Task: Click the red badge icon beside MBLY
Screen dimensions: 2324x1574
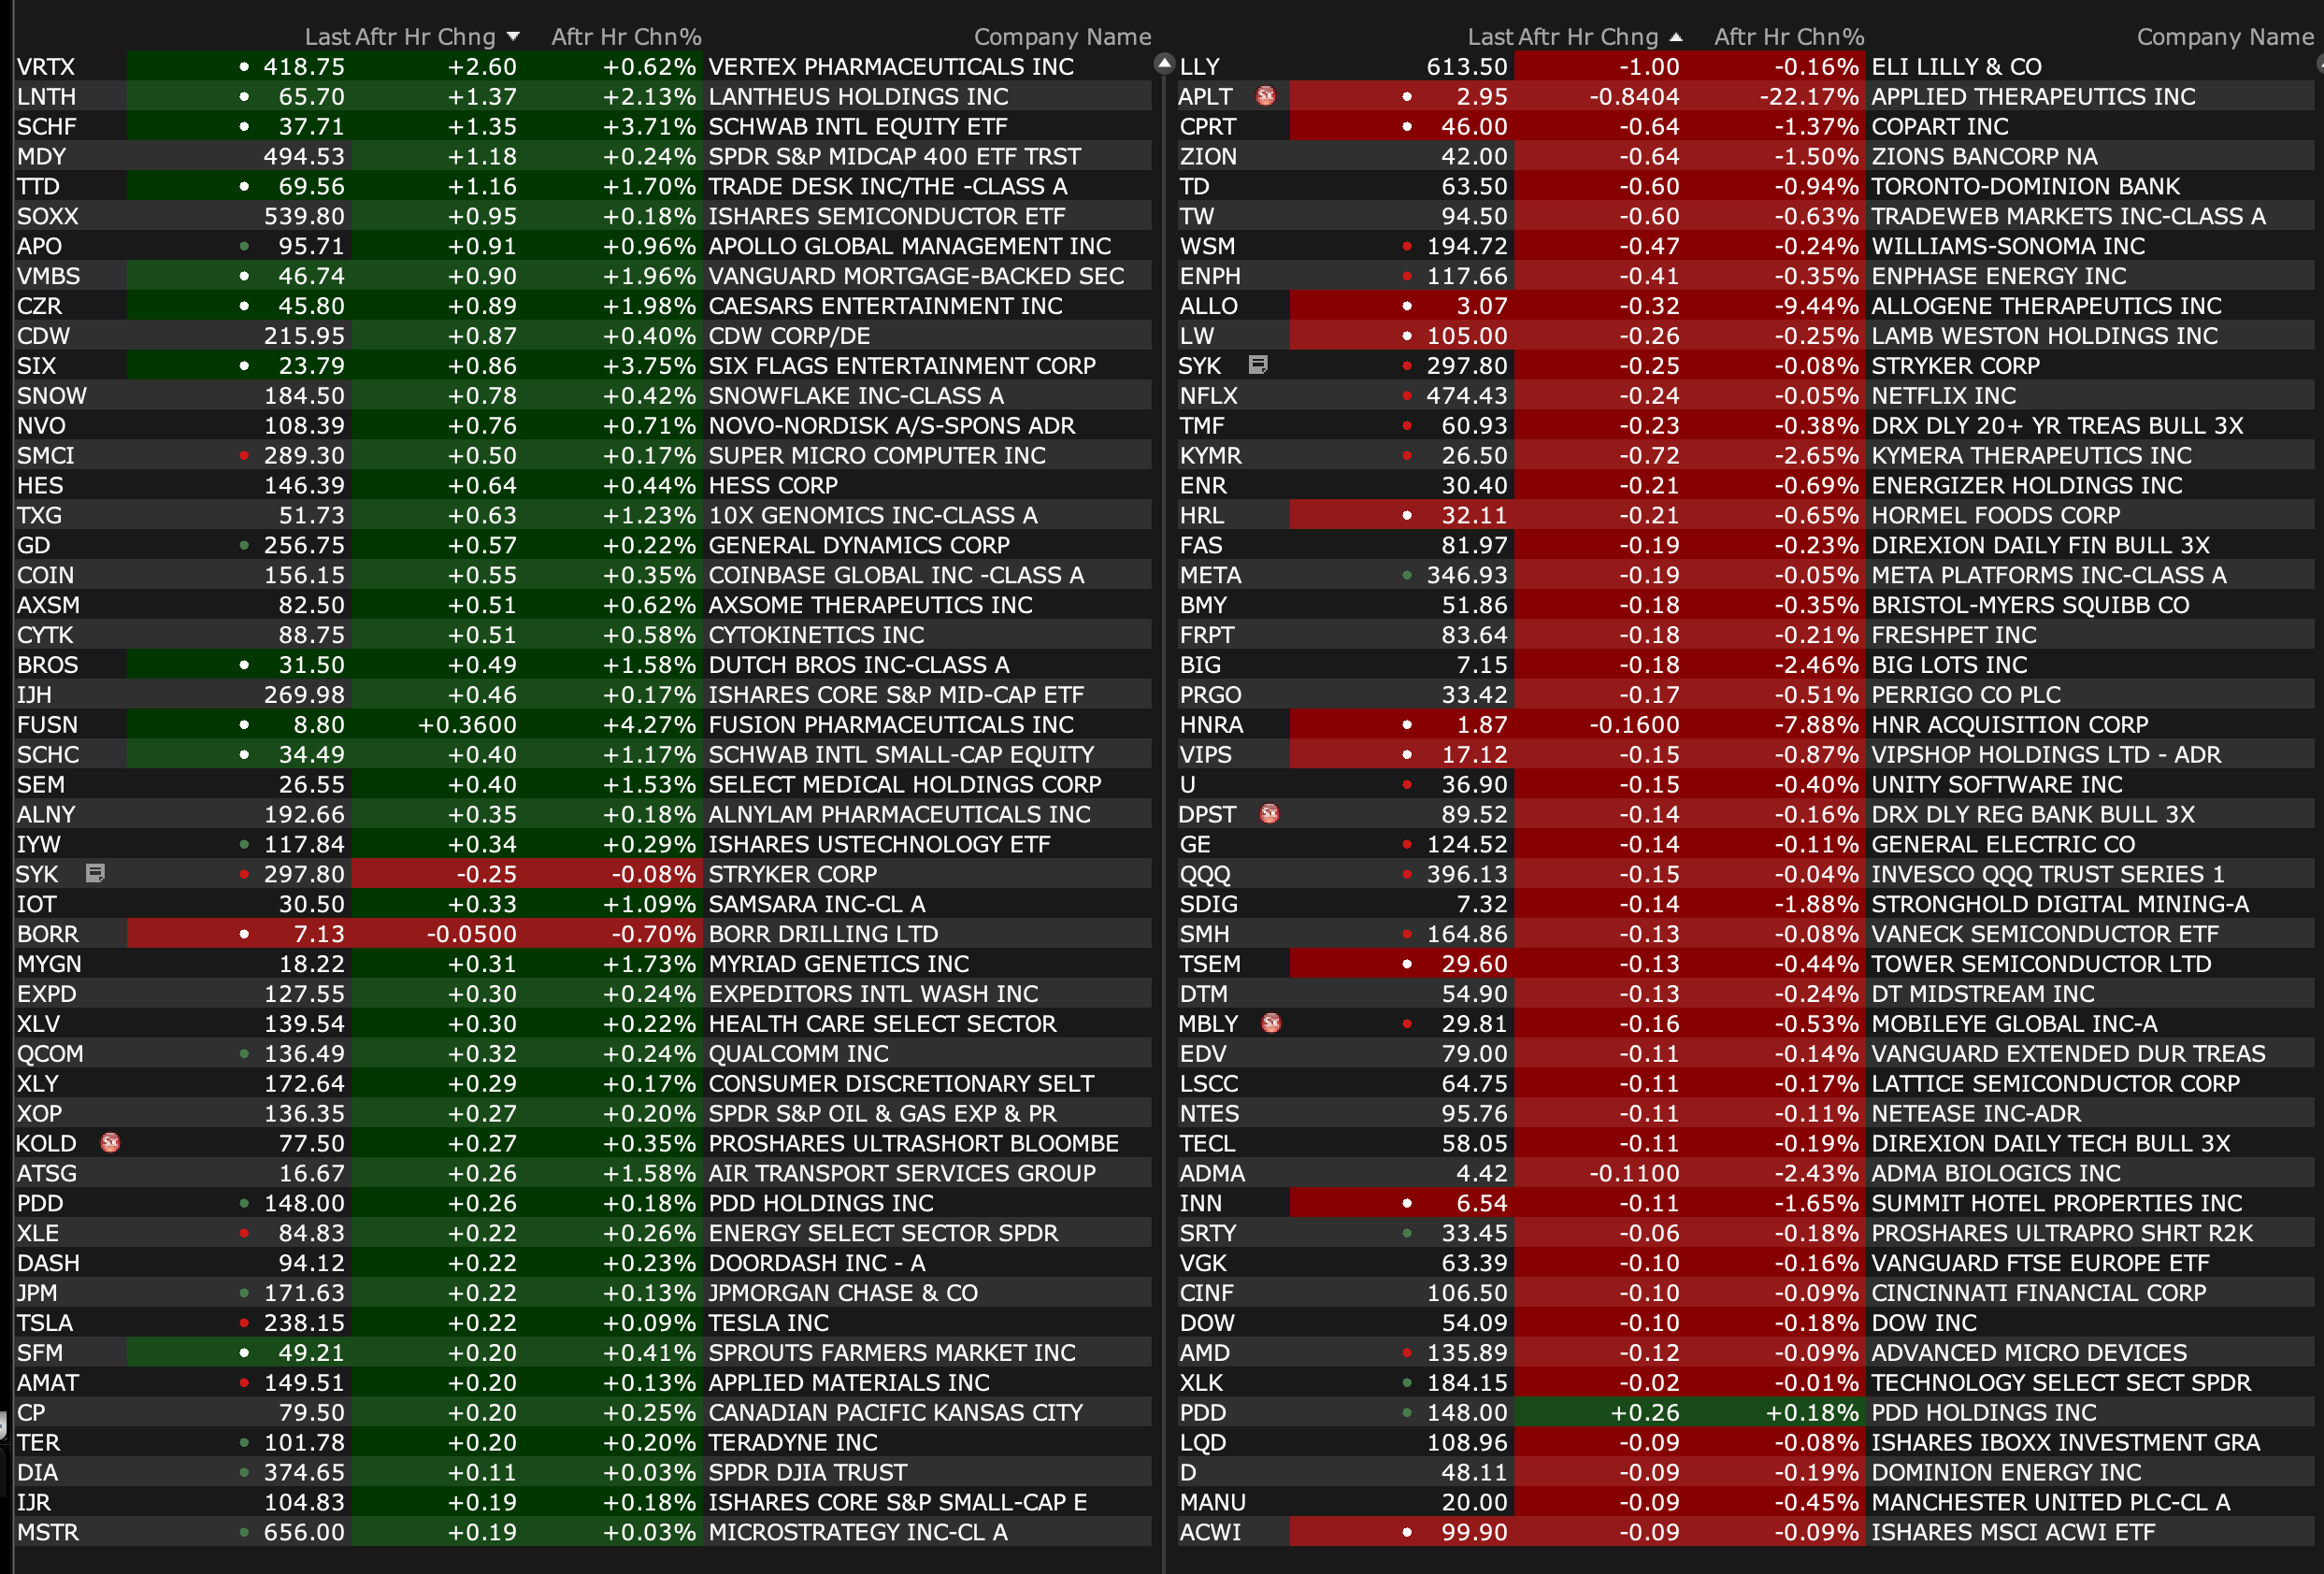Action: click(x=1271, y=1023)
